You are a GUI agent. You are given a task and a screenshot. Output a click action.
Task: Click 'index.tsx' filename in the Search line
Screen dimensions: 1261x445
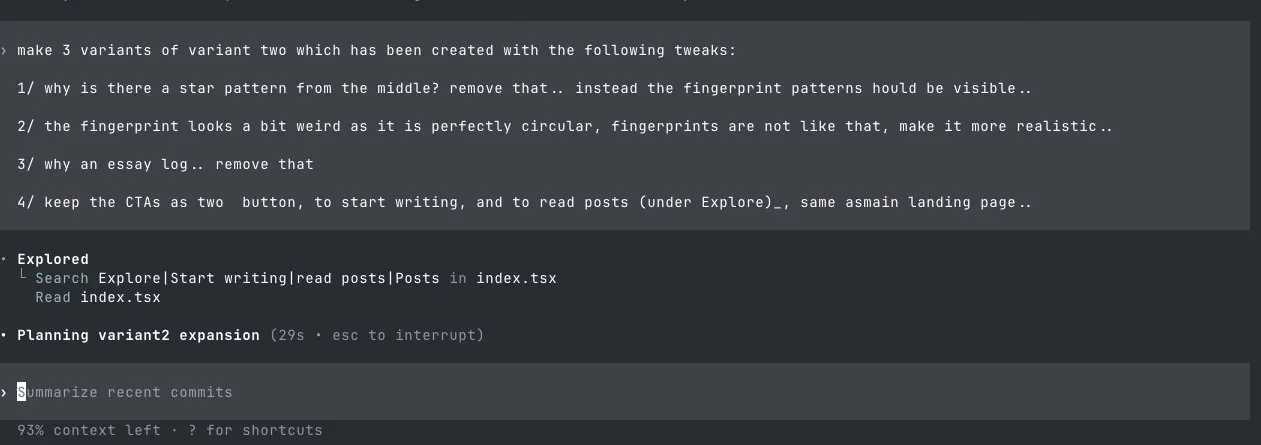click(516, 278)
